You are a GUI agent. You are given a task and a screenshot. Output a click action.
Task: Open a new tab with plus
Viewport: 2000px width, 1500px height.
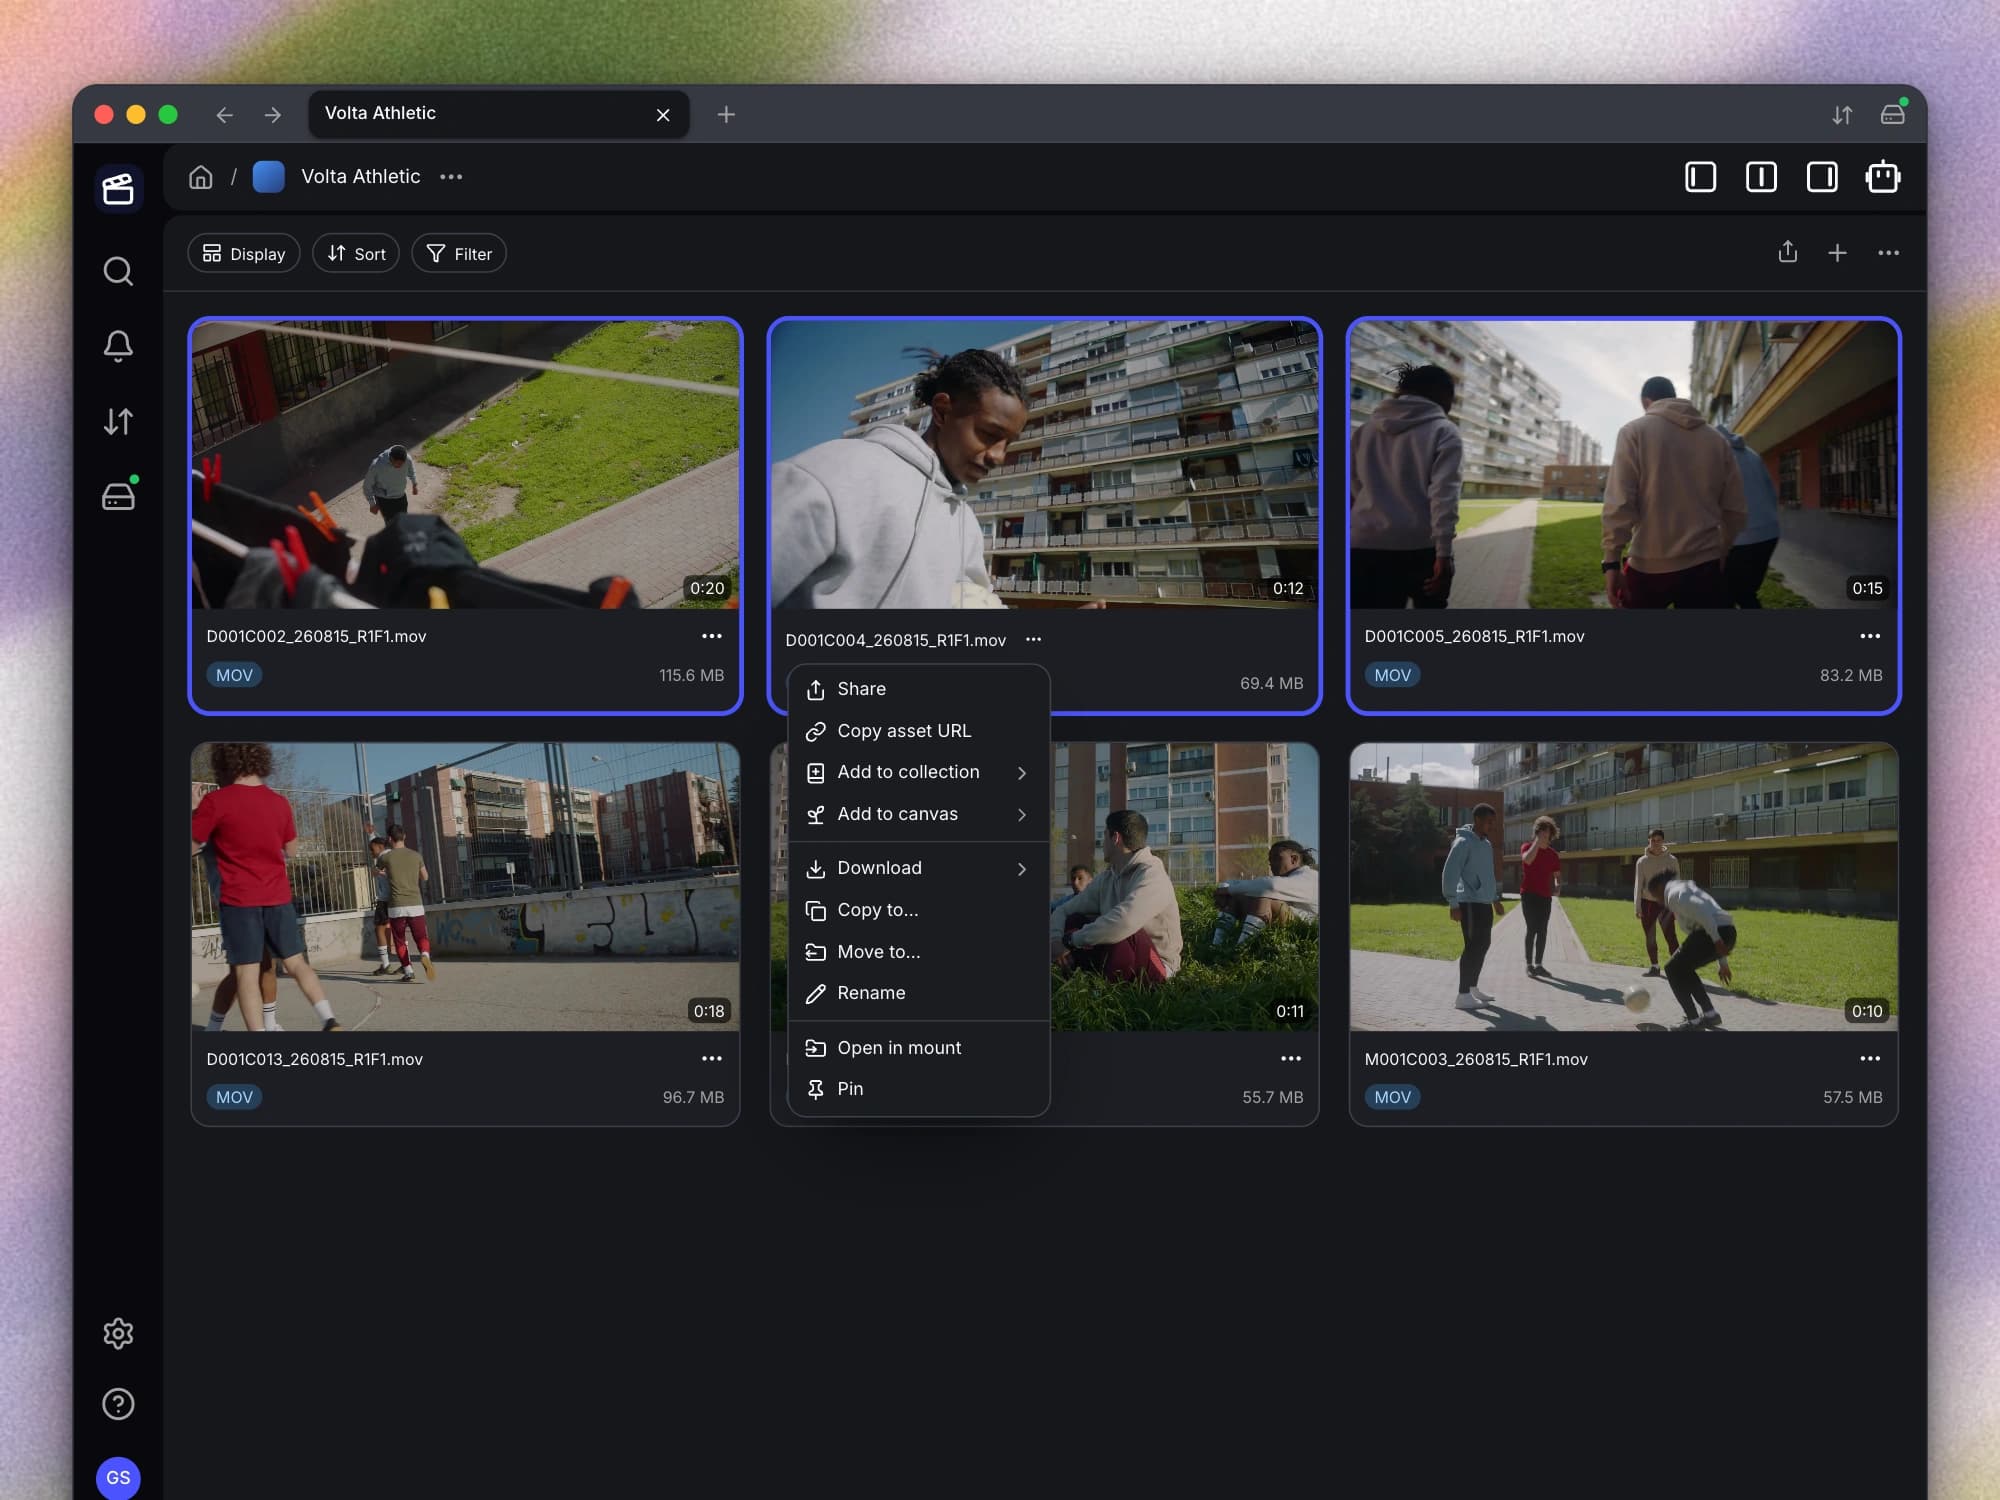(726, 115)
